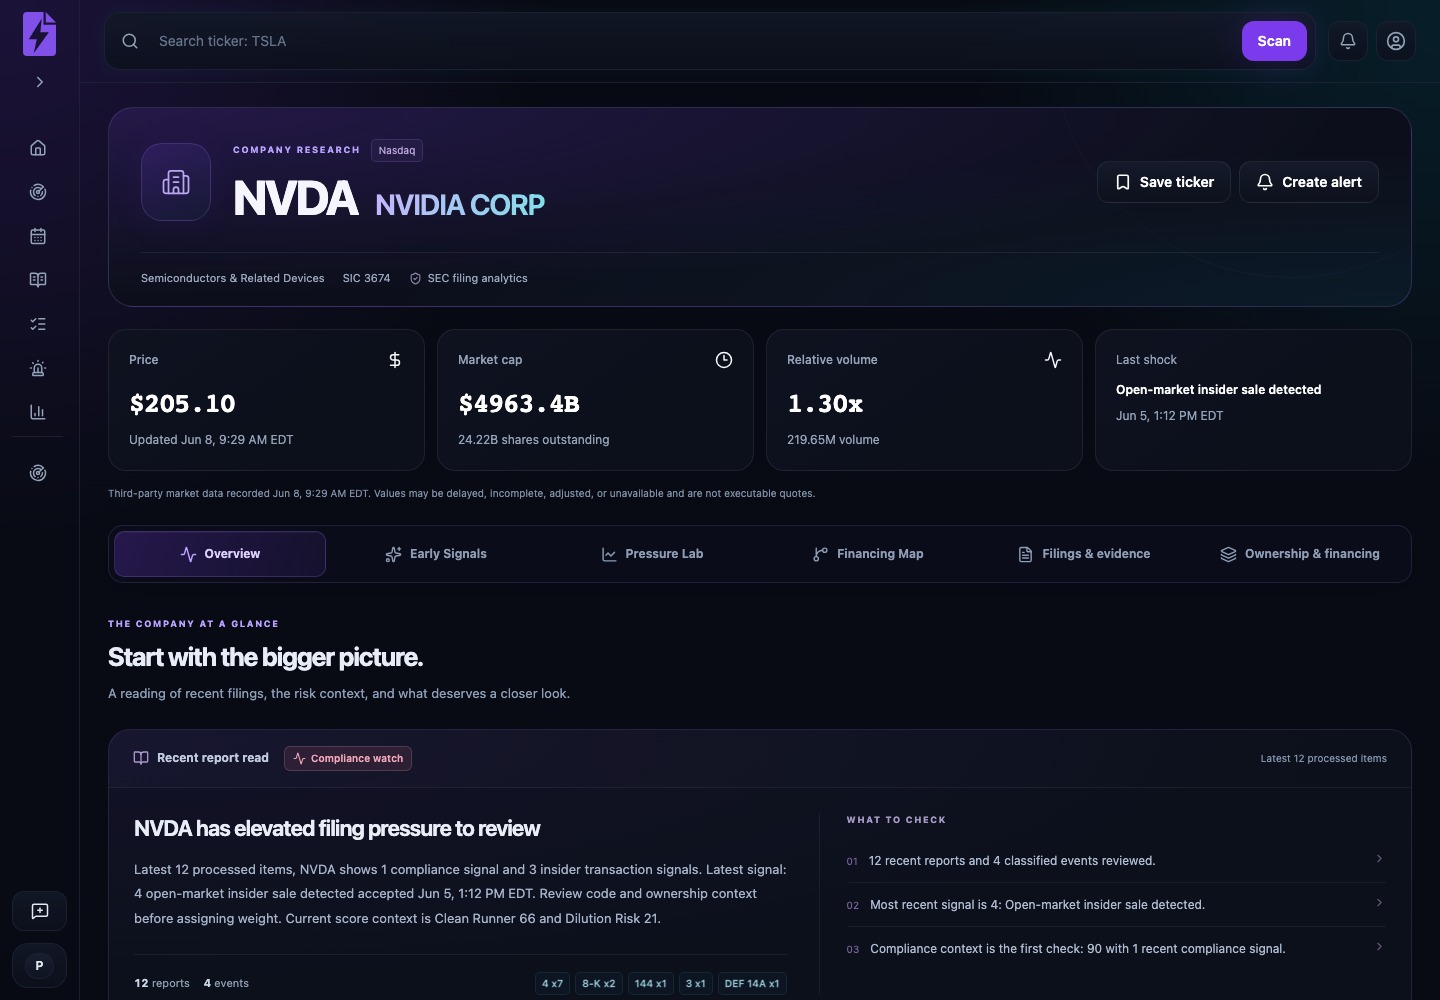The height and width of the screenshot is (1000, 1440).
Task: Click the Compliance watch badge
Action: (x=348, y=758)
